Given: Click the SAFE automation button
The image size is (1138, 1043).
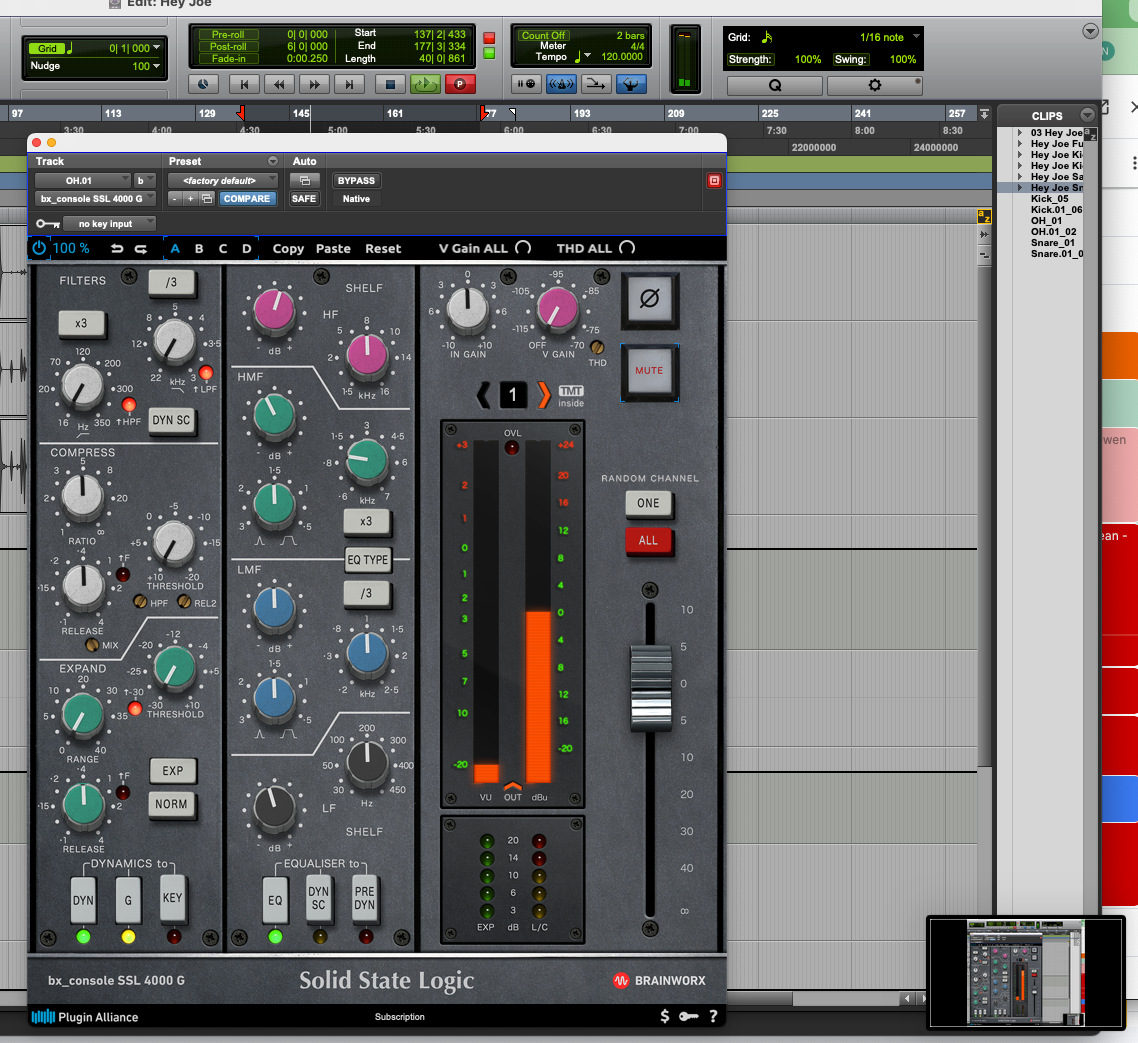Looking at the screenshot, I should 304,199.
